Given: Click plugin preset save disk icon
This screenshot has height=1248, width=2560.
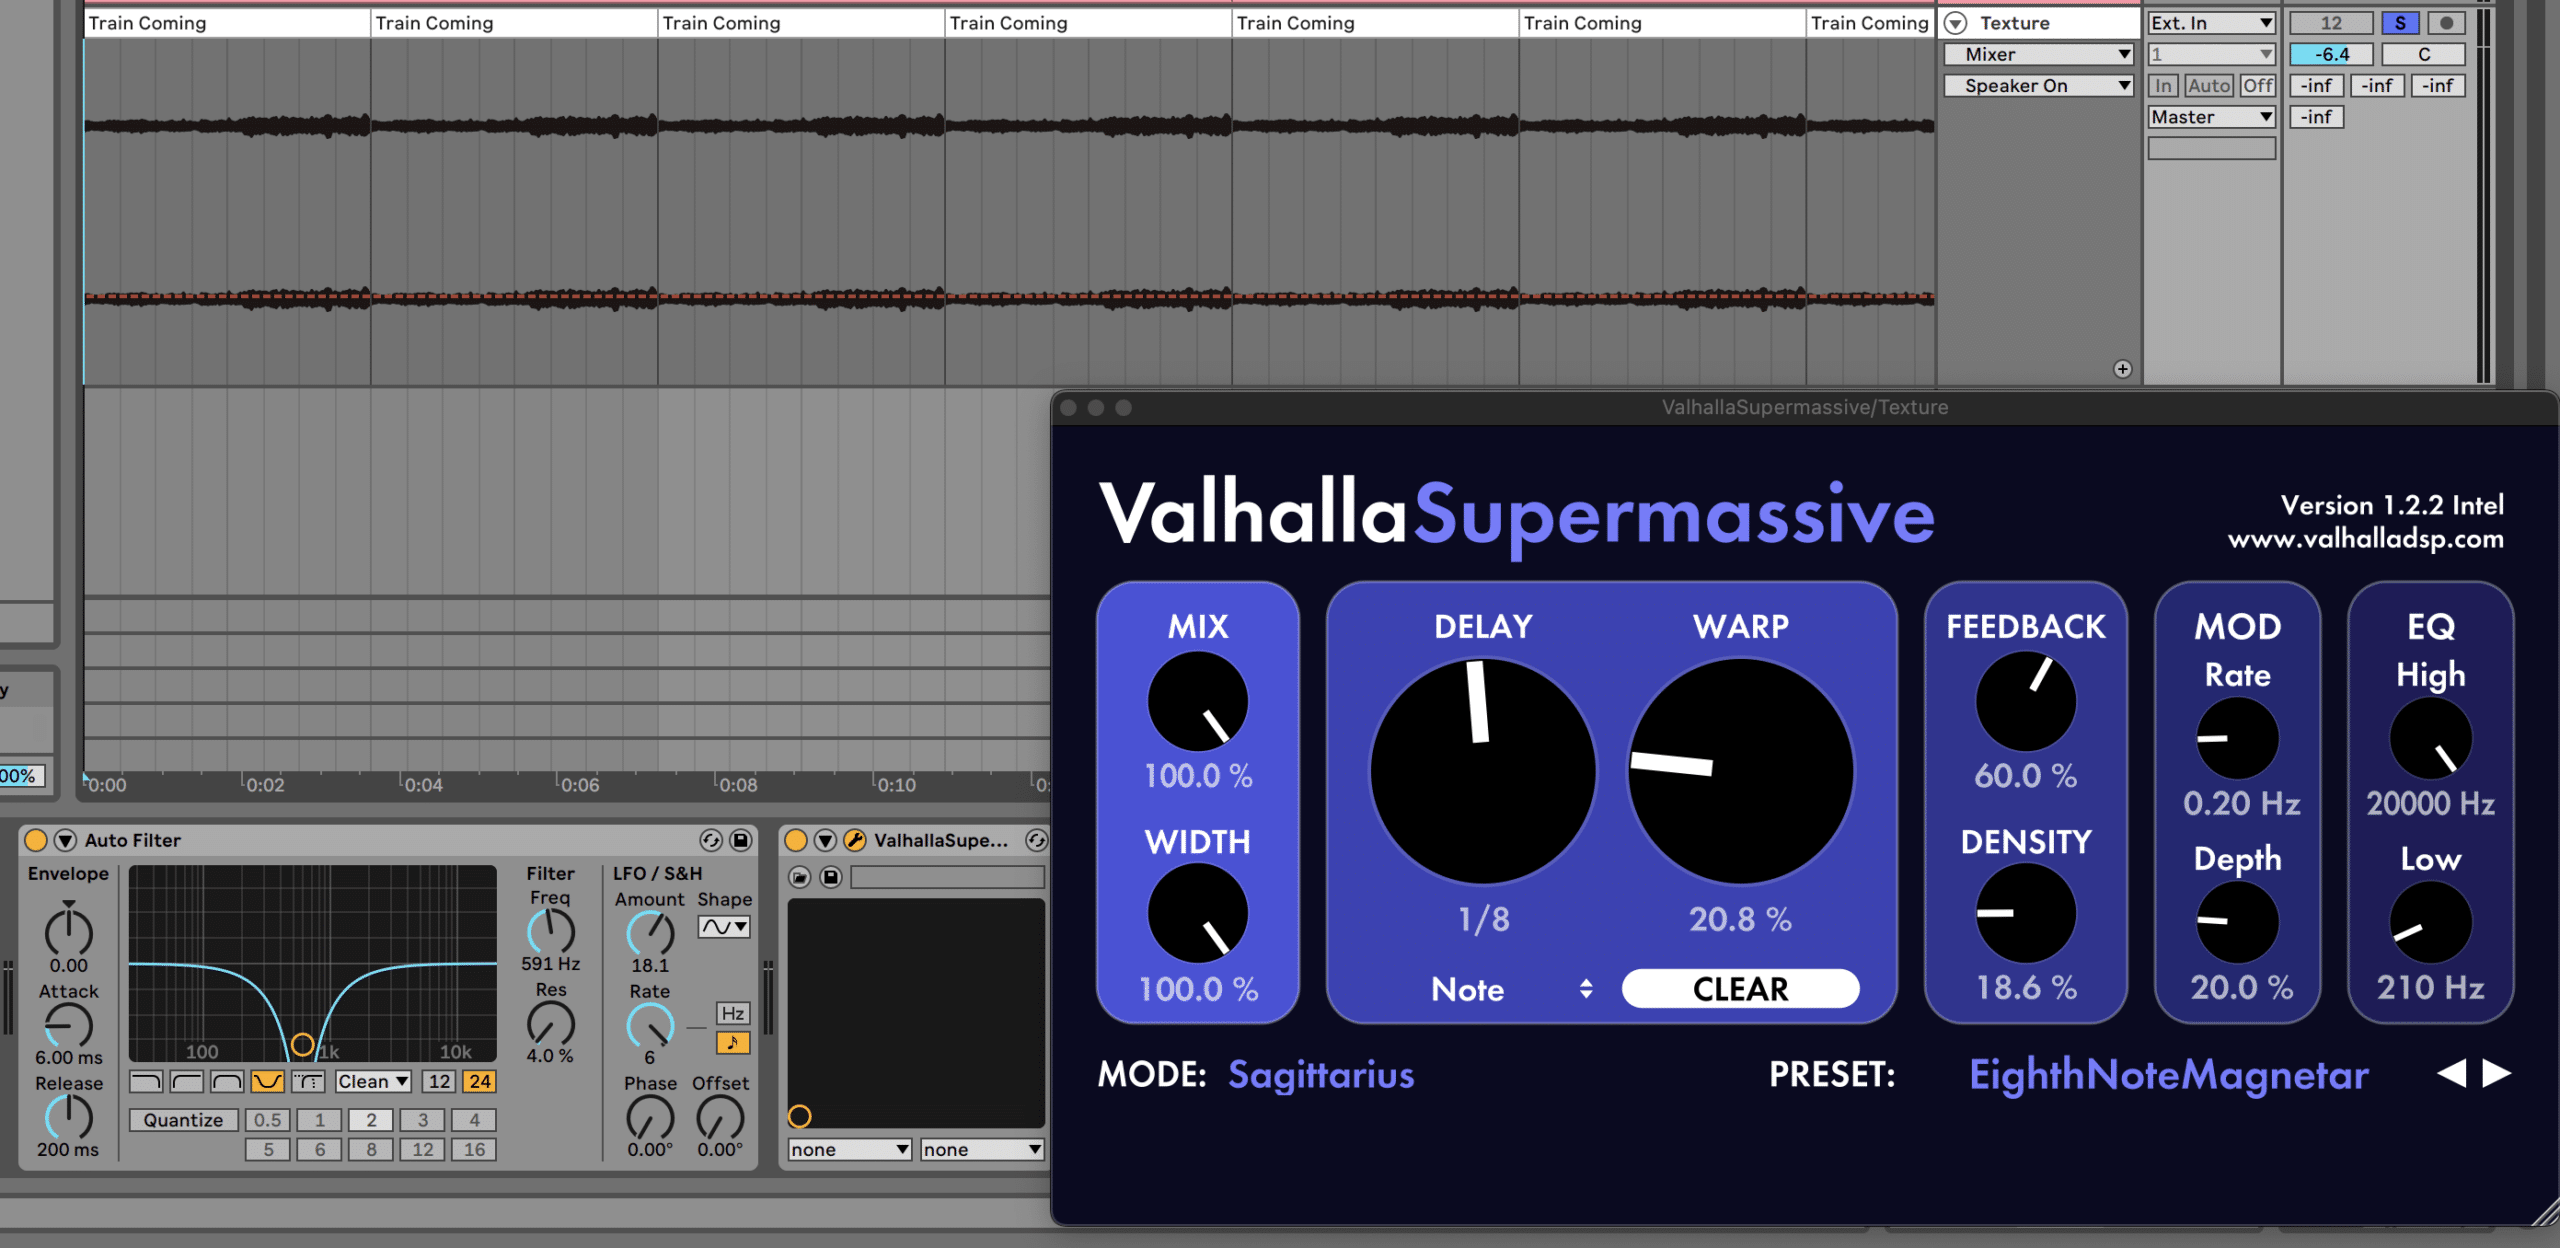Looking at the screenshot, I should [831, 877].
